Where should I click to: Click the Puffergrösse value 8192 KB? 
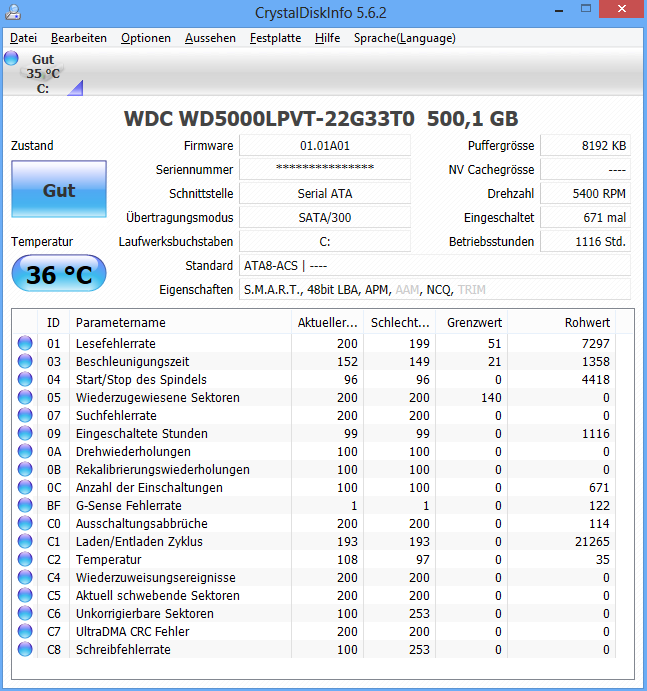click(x=585, y=146)
